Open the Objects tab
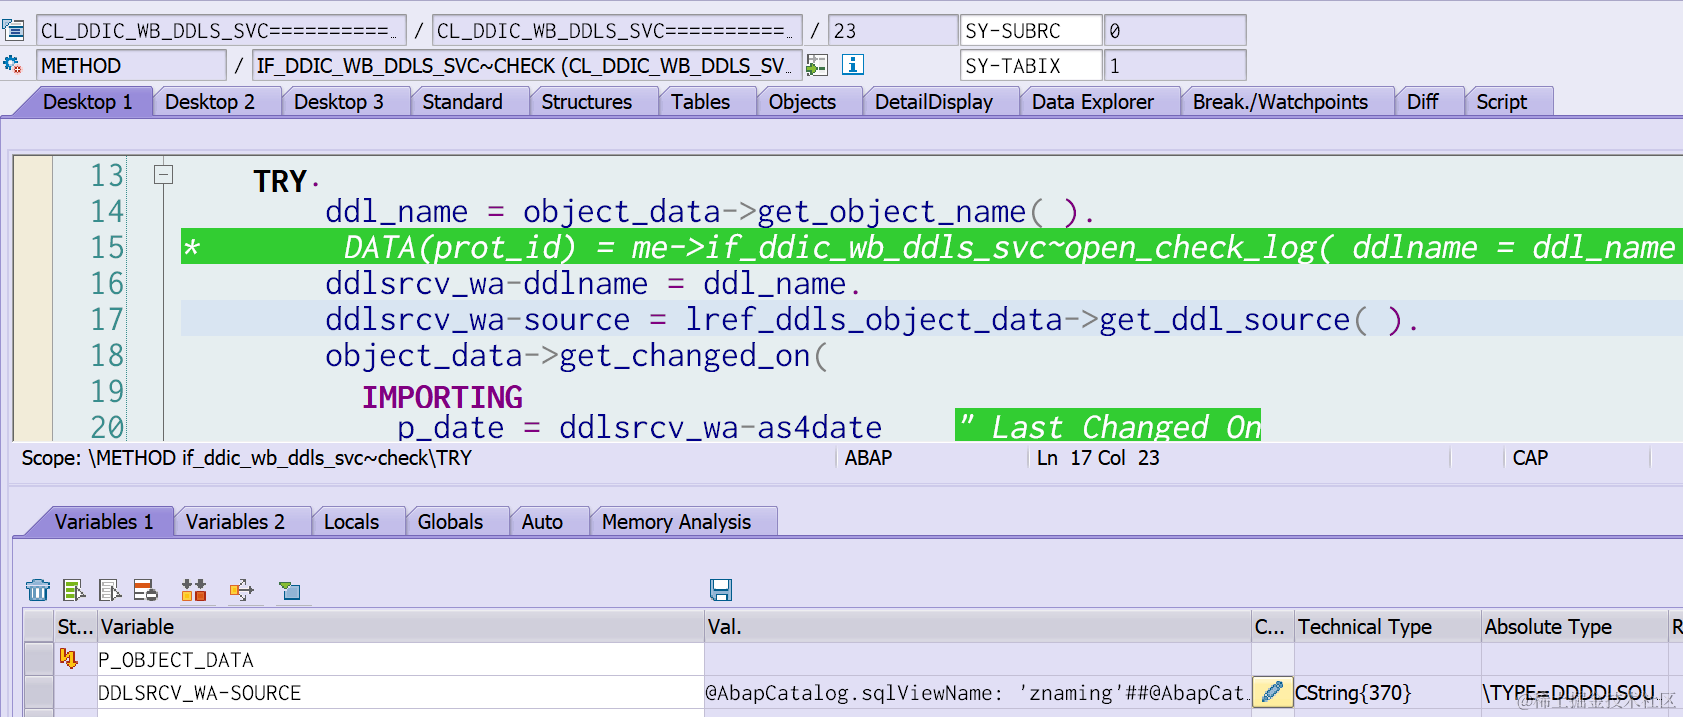 click(x=803, y=102)
